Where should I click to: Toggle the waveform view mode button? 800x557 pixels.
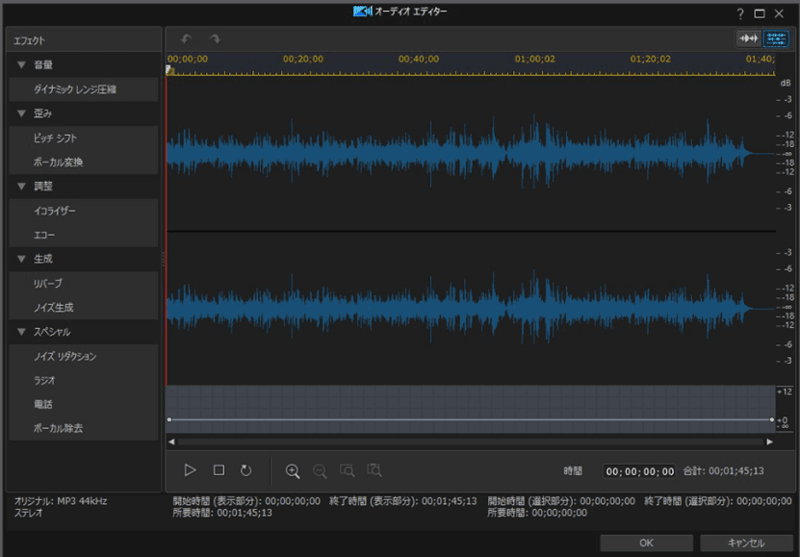click(748, 39)
